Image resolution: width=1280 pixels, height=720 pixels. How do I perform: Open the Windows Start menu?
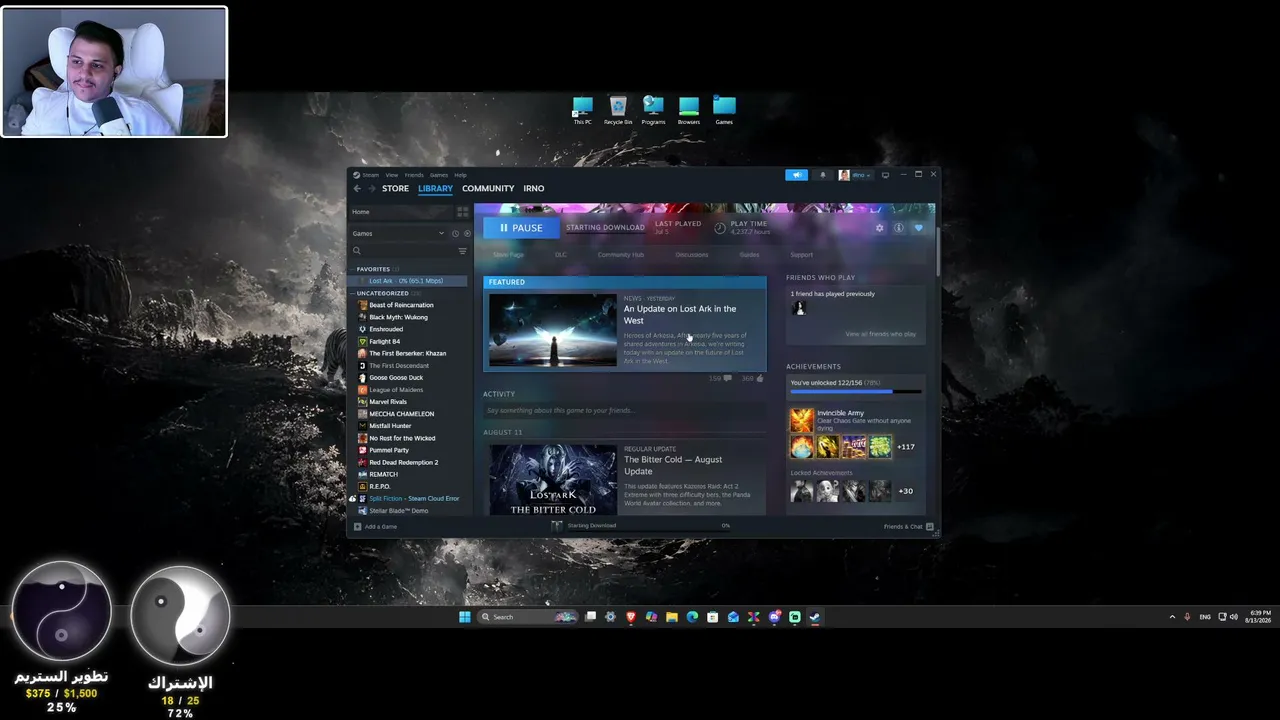[x=465, y=617]
